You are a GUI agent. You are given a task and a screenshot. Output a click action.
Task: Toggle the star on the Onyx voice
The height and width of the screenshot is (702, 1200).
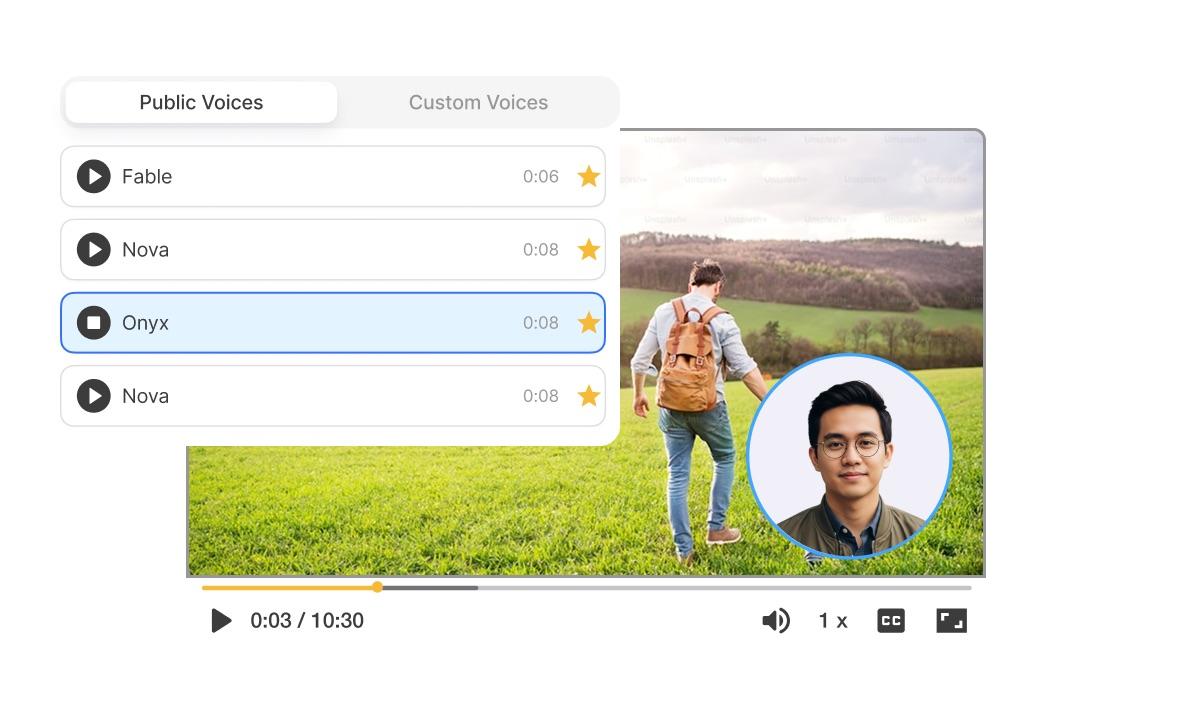pyautogui.click(x=589, y=322)
